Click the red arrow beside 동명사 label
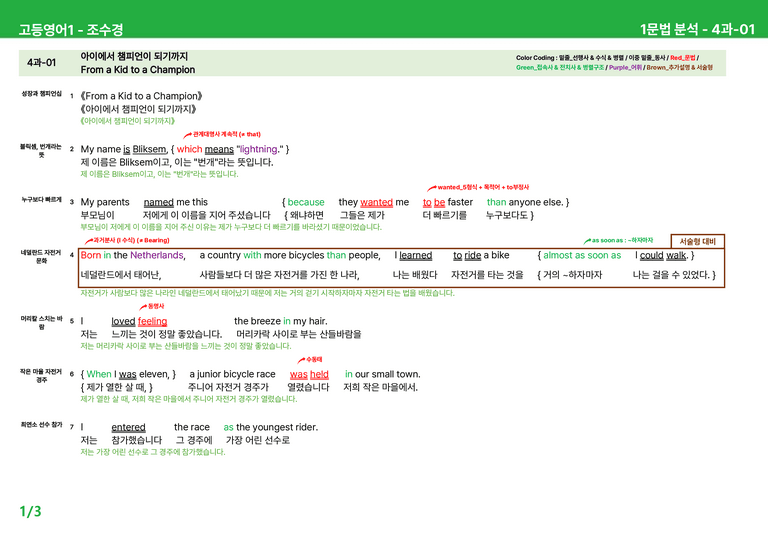The image size is (768, 543). click(143, 307)
